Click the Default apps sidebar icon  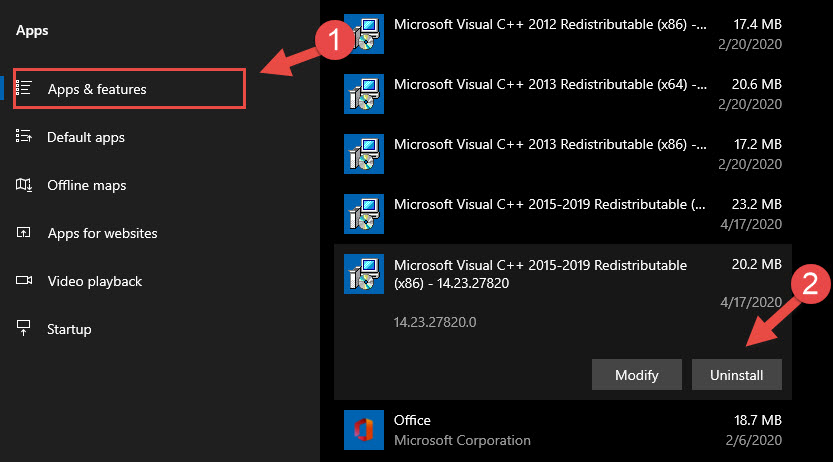click(x=24, y=136)
